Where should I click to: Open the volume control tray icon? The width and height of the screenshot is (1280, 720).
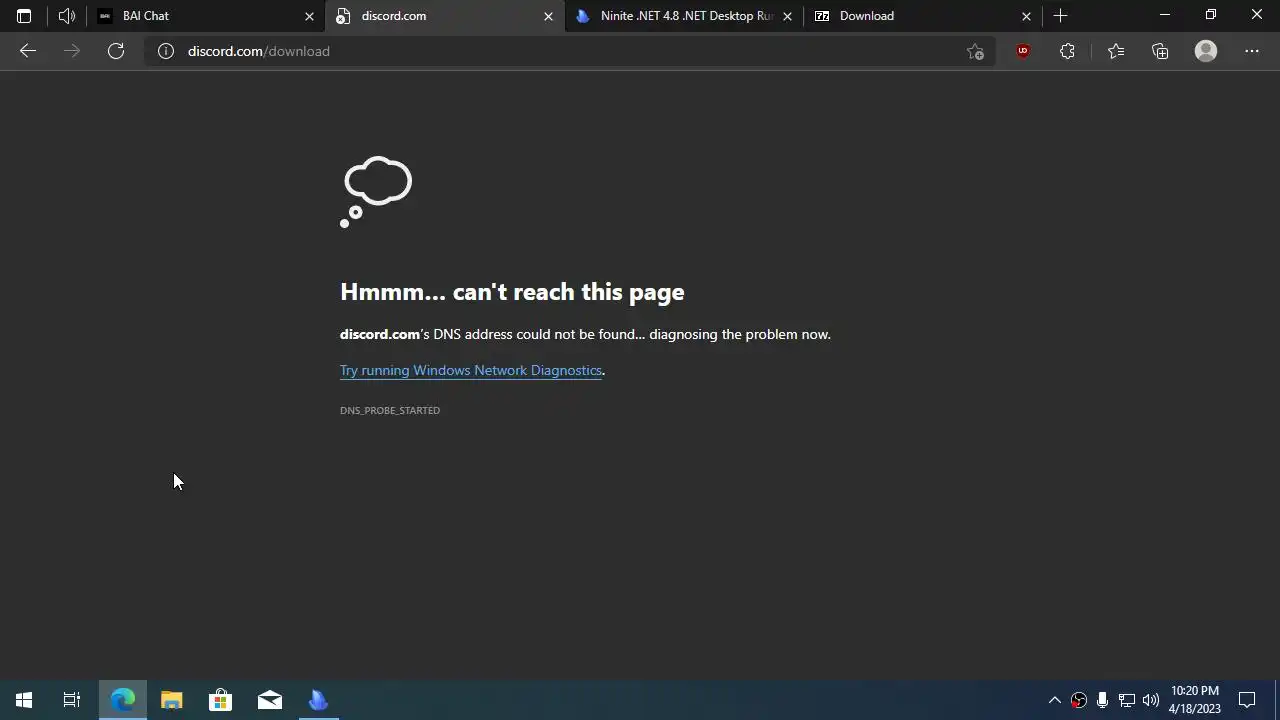pos(1151,700)
